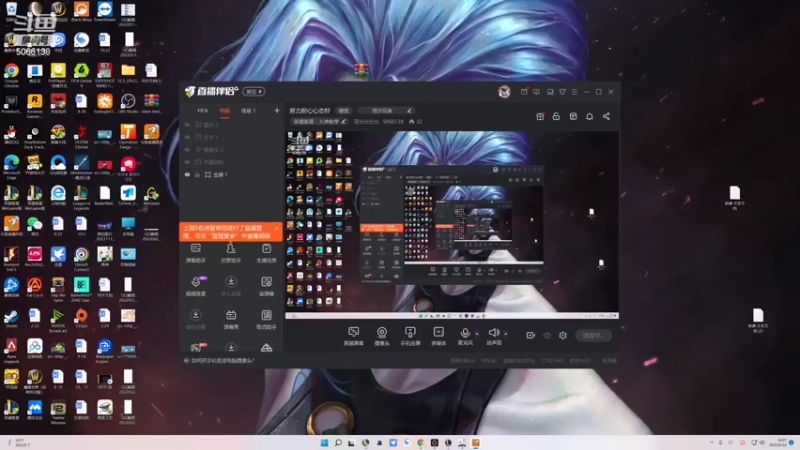Click the live preview thumbnail area
800x450 pixels.
(452, 225)
